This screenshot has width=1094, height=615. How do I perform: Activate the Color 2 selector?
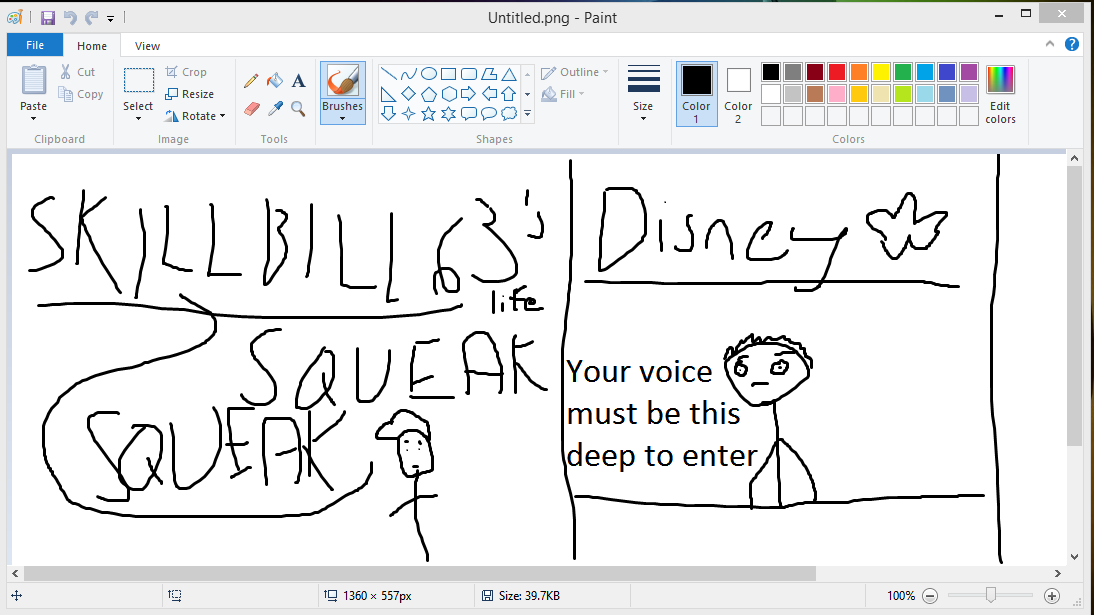[738, 94]
